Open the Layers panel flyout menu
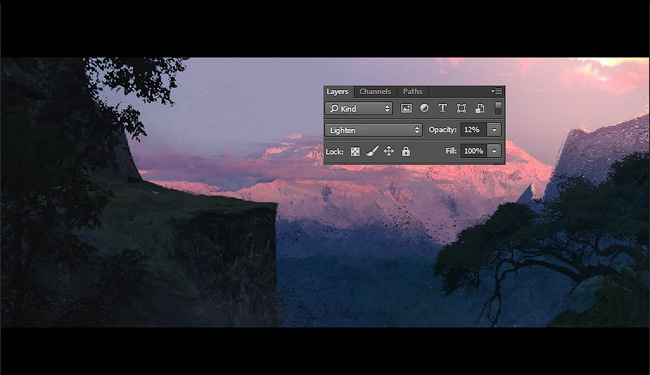The height and width of the screenshot is (375, 650). [496, 91]
